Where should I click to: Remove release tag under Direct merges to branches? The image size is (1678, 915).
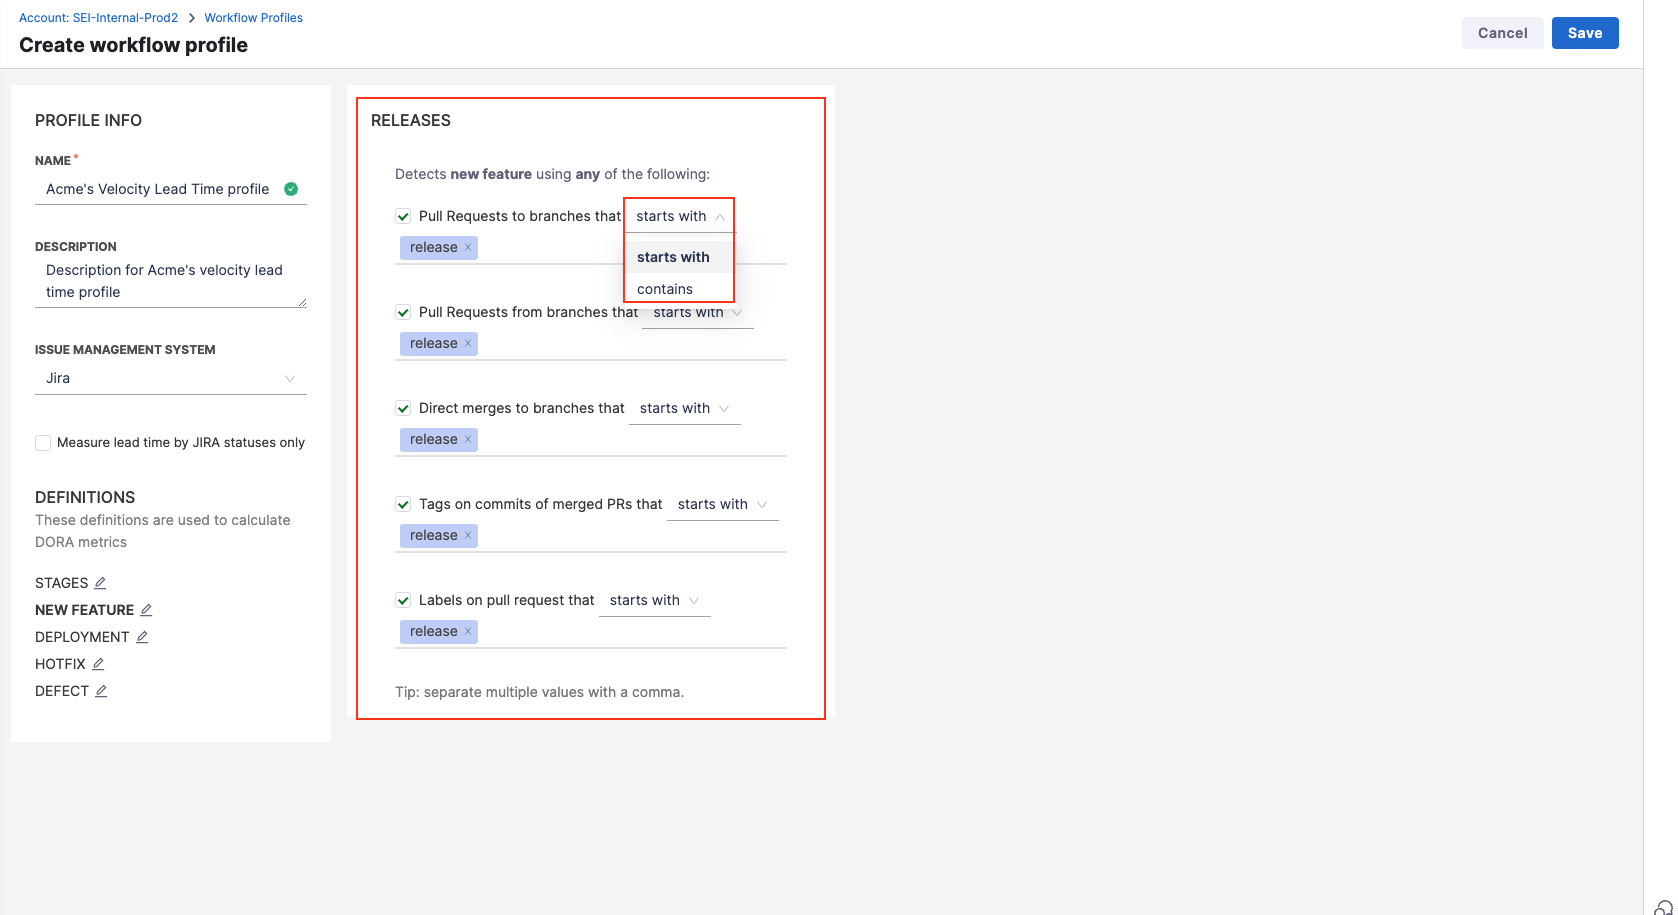(x=468, y=440)
